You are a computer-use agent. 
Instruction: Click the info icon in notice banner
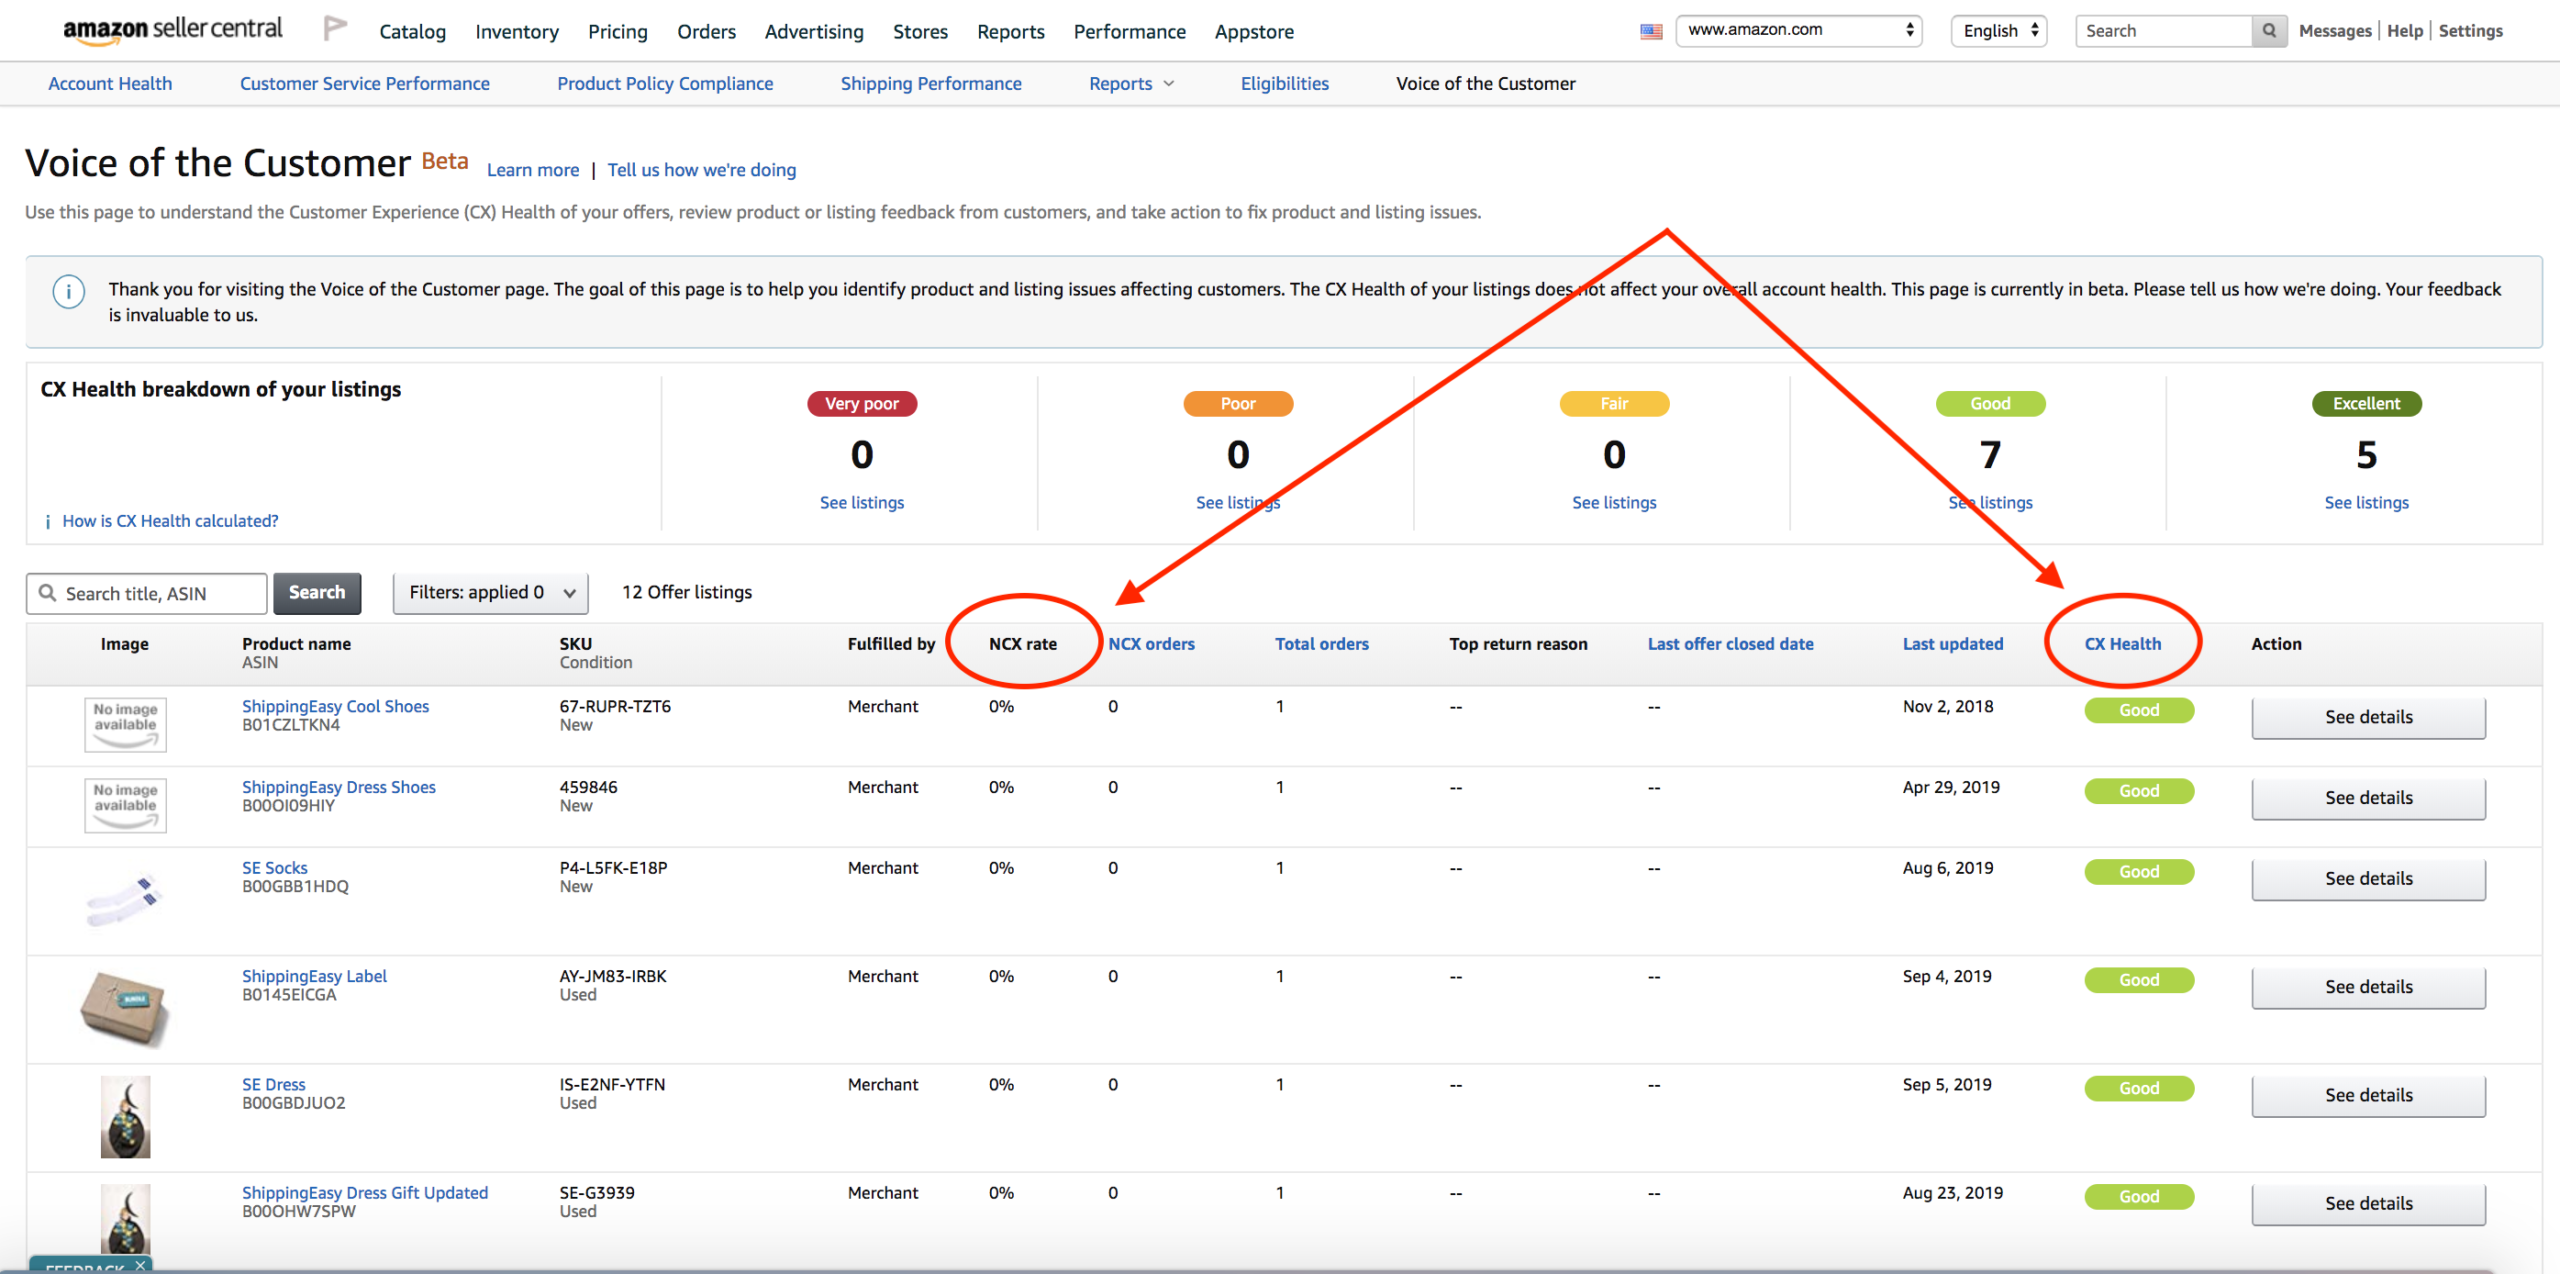coord(68,292)
